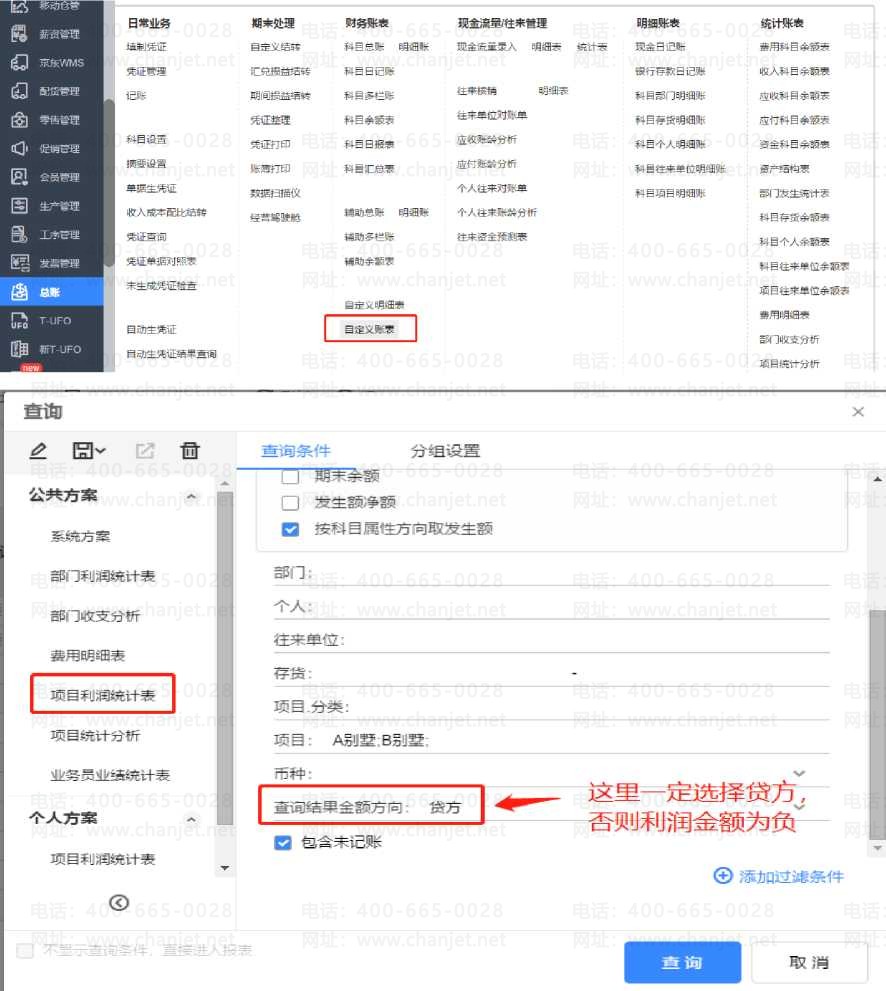Enable the 期末余额 checkbox

coord(291,477)
